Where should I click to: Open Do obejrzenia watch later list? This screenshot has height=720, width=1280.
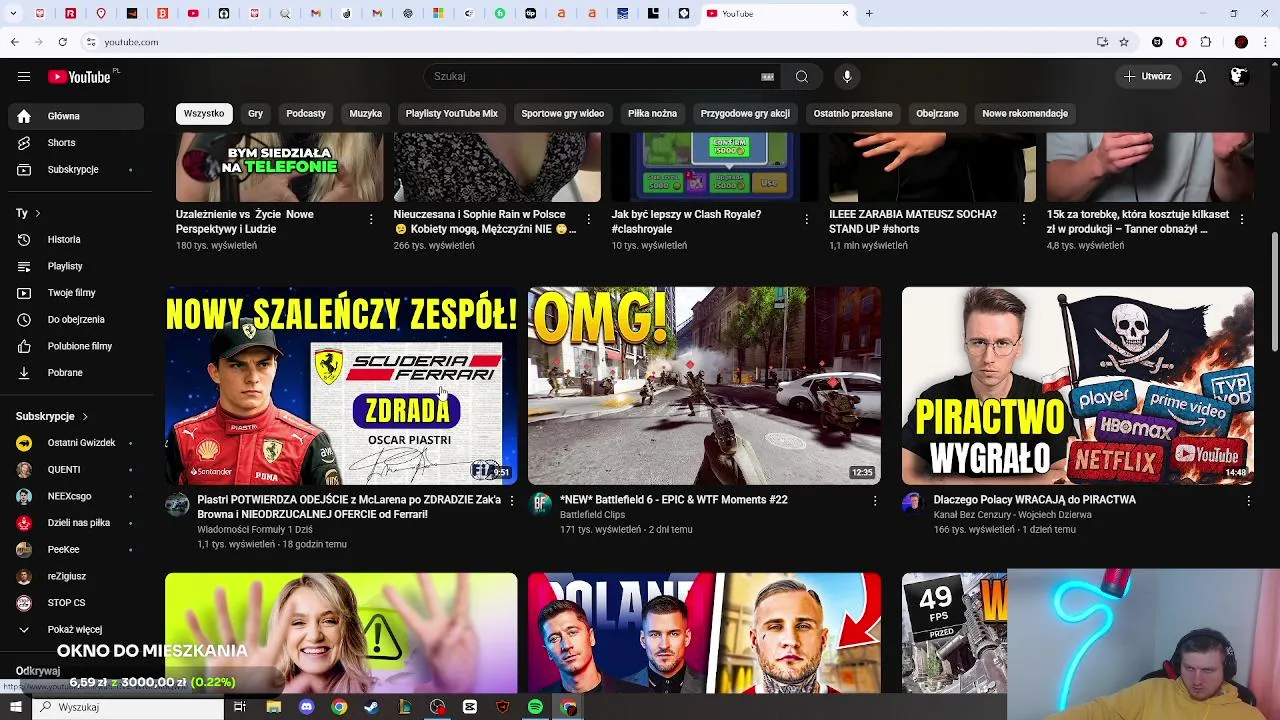[76, 319]
